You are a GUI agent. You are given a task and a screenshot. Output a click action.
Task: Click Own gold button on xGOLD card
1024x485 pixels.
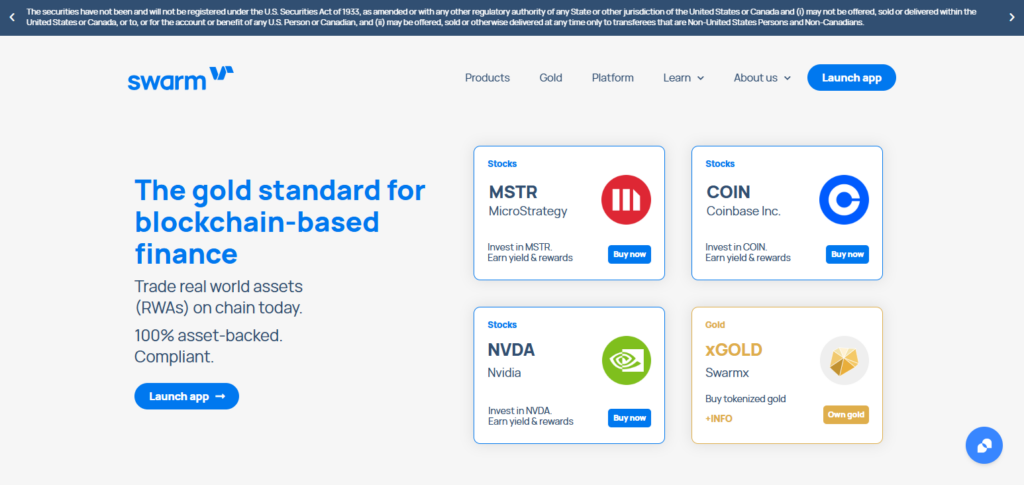846,415
